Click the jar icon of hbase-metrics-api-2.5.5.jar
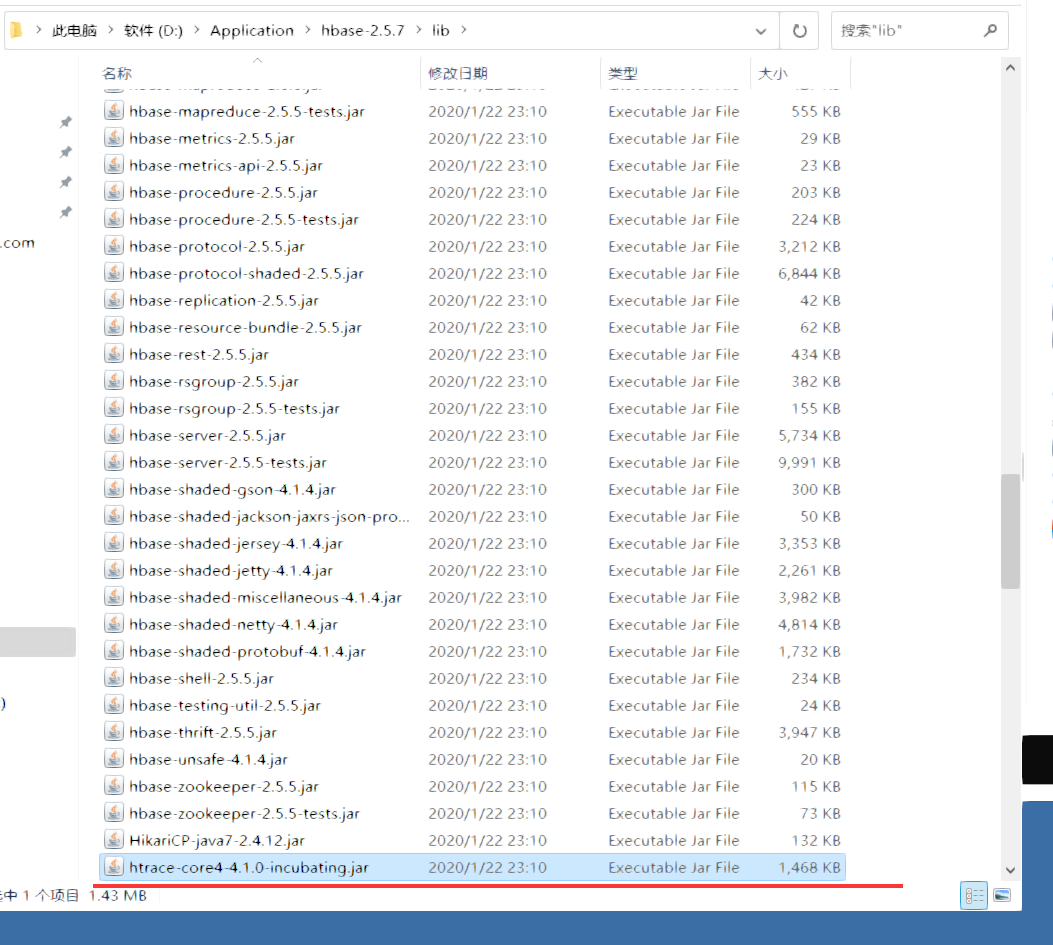The image size is (1053, 945). click(x=114, y=165)
